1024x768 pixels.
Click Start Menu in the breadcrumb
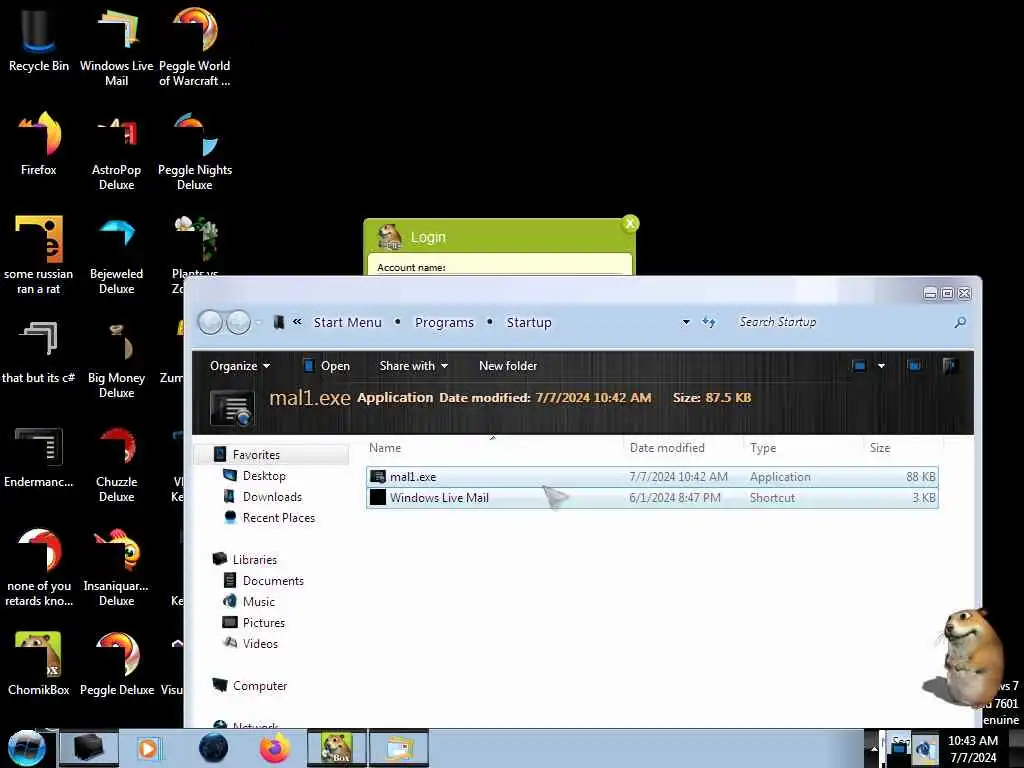(347, 323)
